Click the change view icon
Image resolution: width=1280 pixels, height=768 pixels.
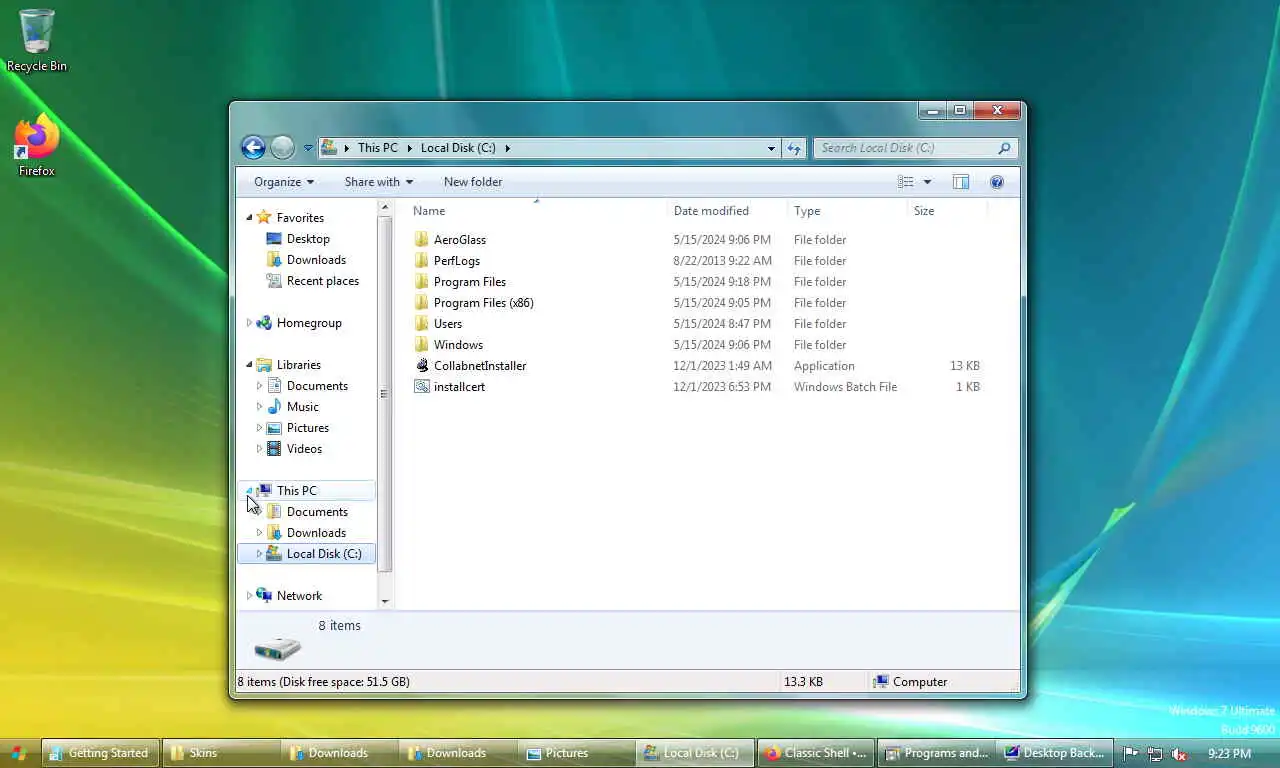click(x=905, y=182)
